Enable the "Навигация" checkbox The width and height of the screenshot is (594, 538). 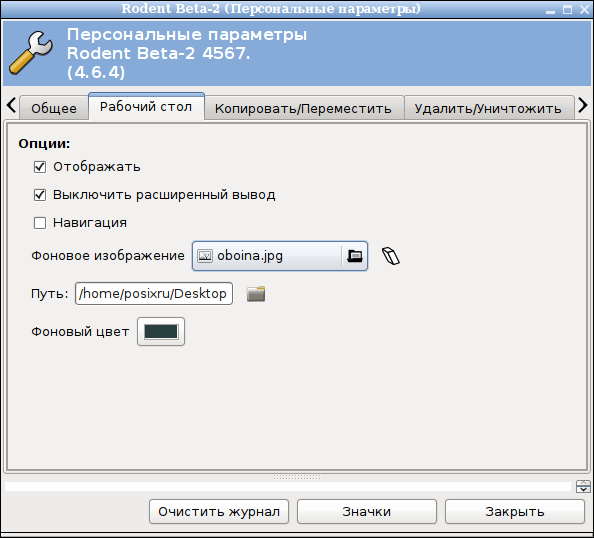pyautogui.click(x=40, y=223)
